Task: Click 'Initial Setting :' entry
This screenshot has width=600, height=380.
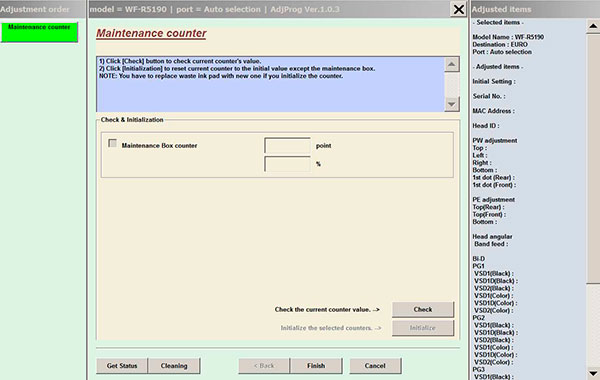Action: (x=494, y=82)
